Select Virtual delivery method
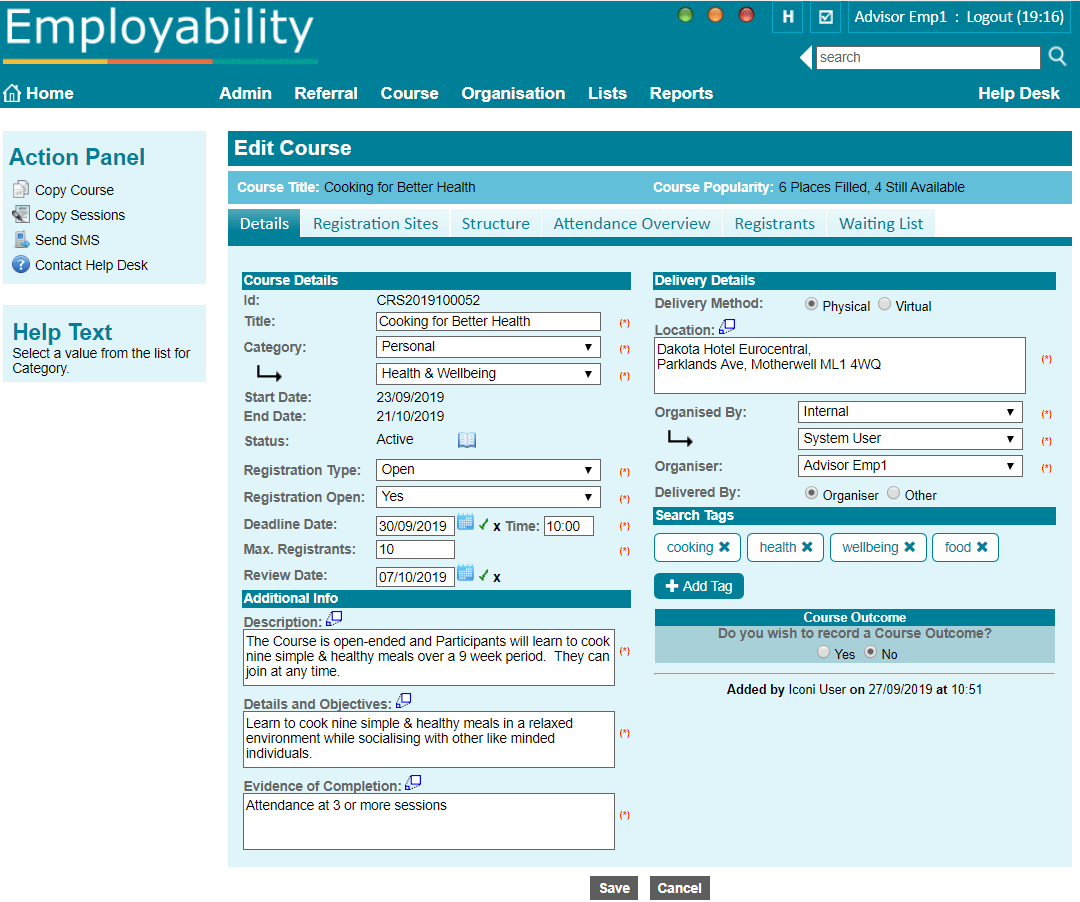Viewport: 1080px width, 902px height. pyautogui.click(x=884, y=305)
